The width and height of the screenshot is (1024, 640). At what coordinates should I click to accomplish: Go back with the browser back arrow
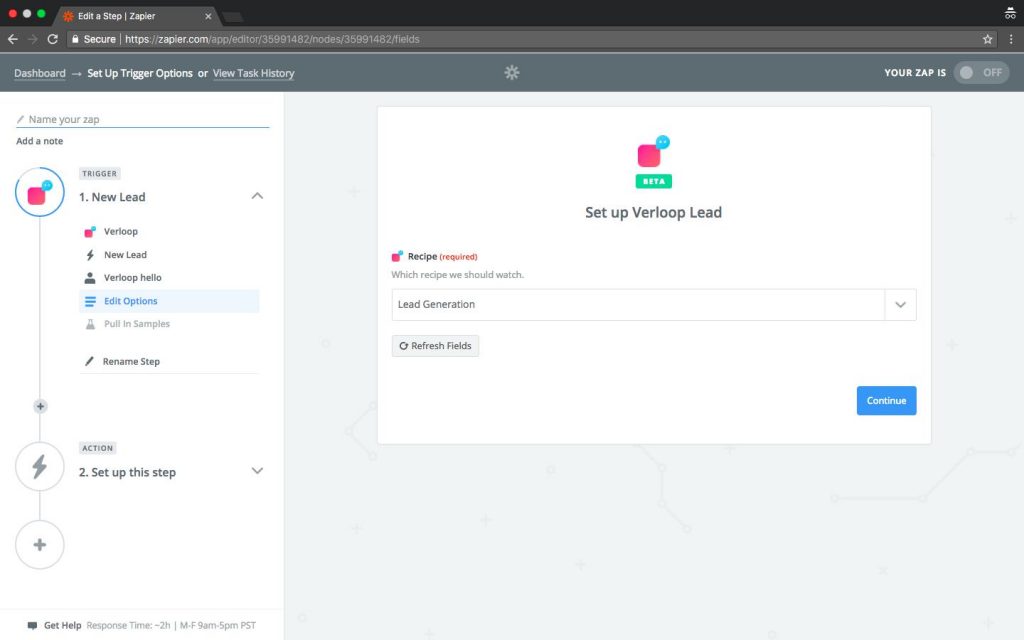(12, 39)
